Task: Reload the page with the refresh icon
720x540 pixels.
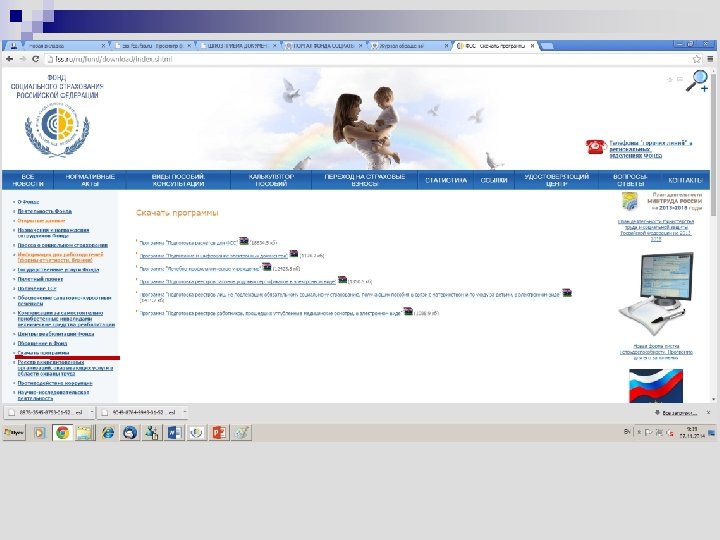Action: point(35,59)
